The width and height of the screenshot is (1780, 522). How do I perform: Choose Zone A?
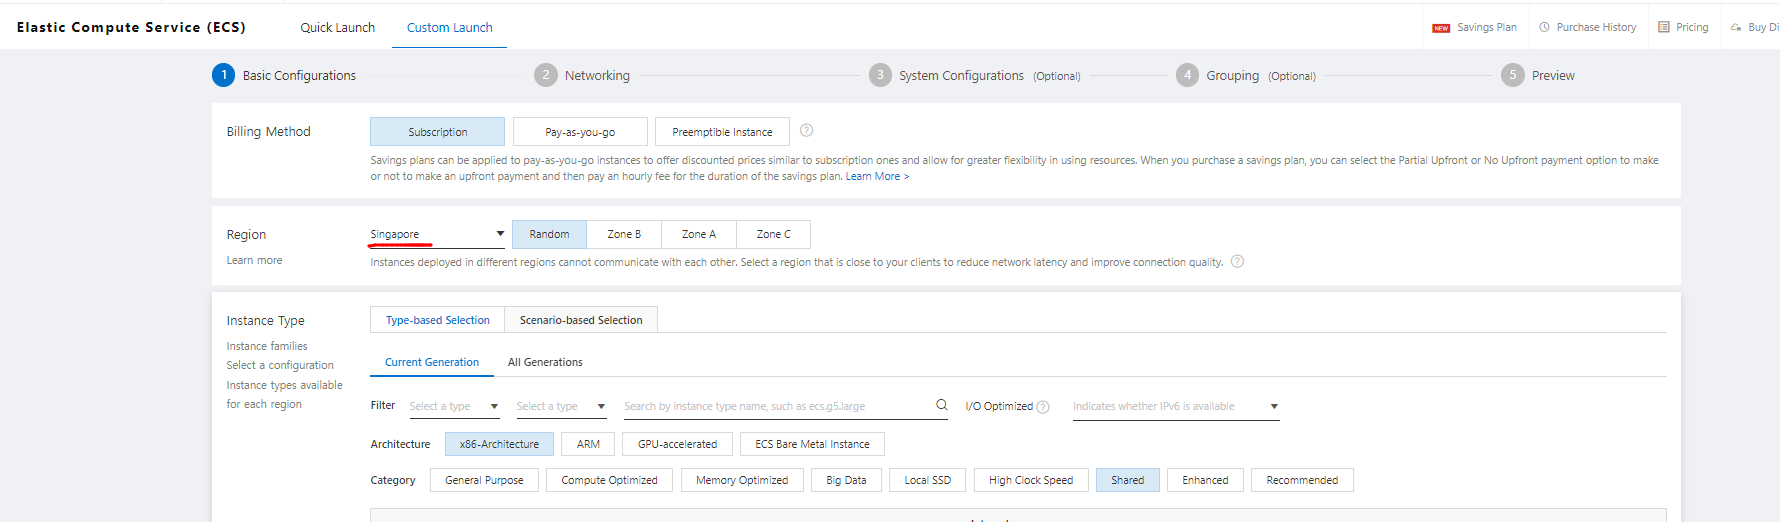[x=699, y=234]
